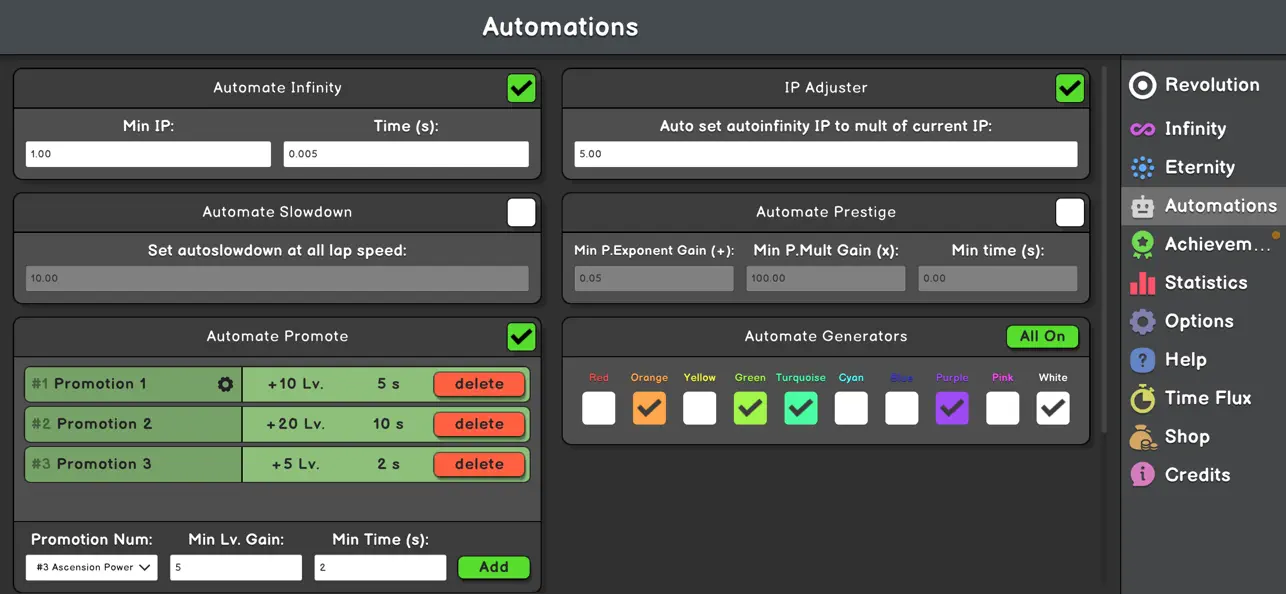Image resolution: width=1286 pixels, height=594 pixels.
Task: Click the Min IP input field
Action: click(x=147, y=153)
